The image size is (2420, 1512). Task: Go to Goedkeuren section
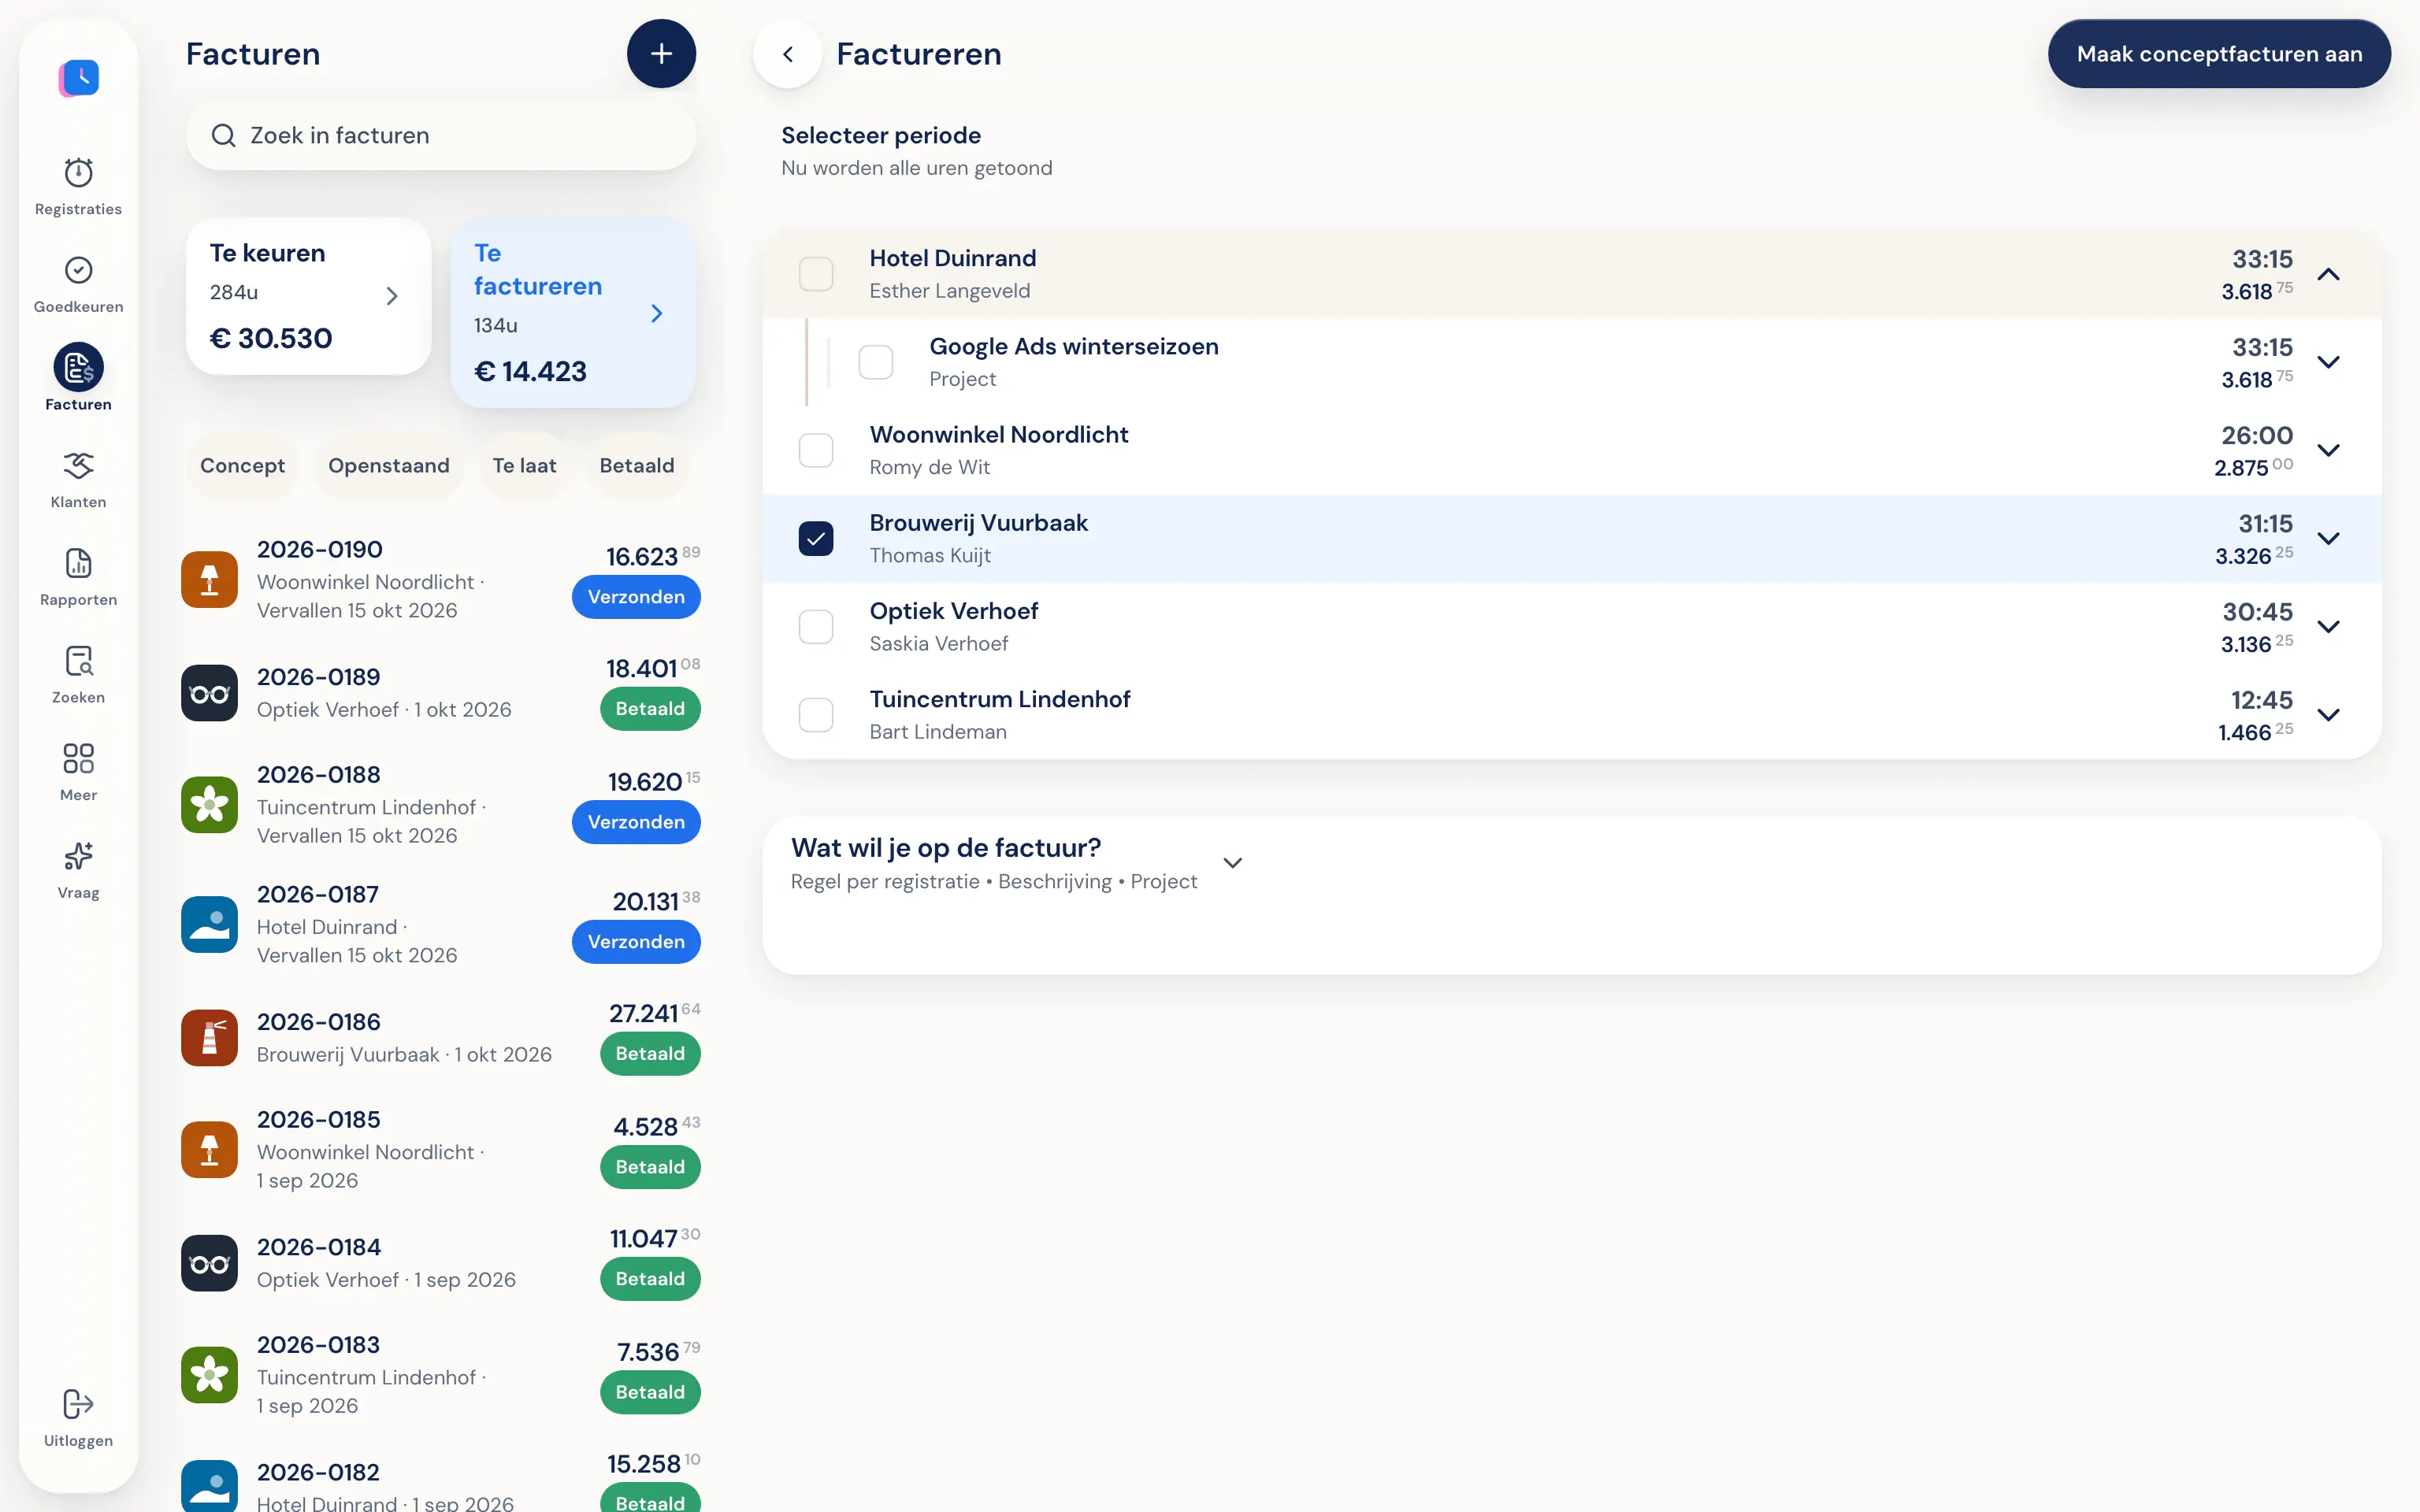click(x=78, y=284)
